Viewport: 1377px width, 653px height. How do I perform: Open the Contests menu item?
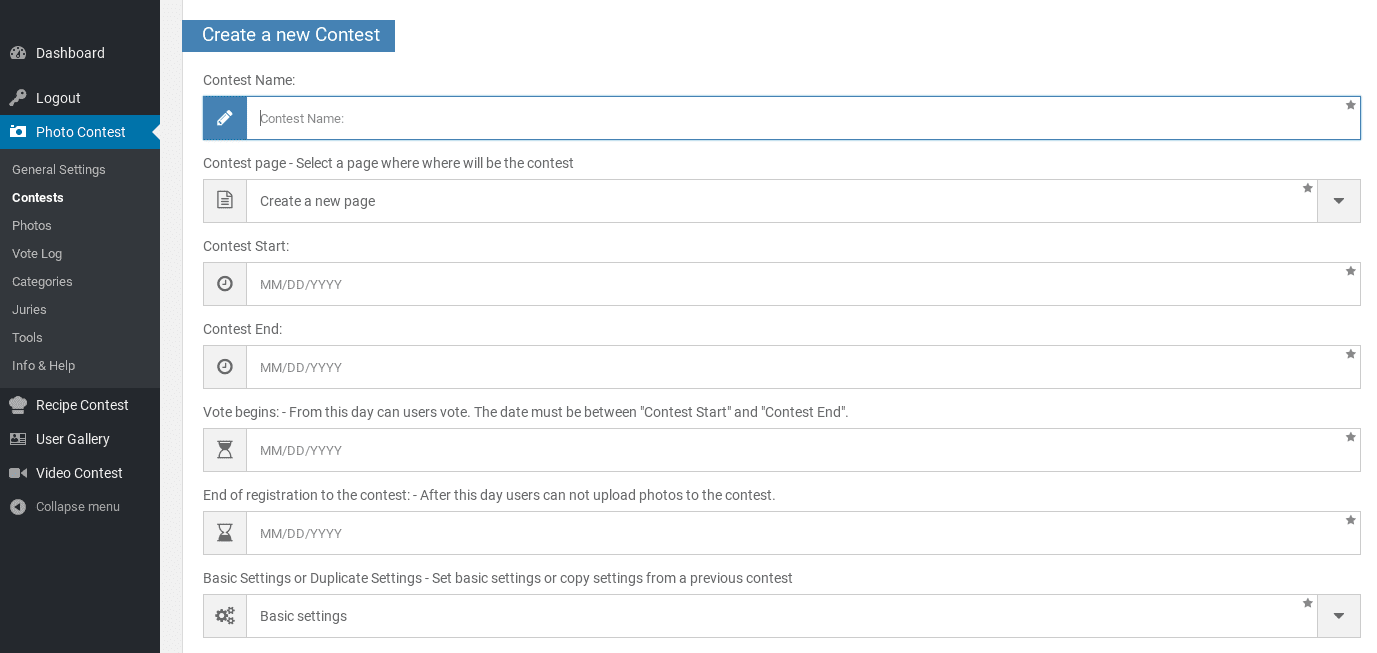(35, 197)
